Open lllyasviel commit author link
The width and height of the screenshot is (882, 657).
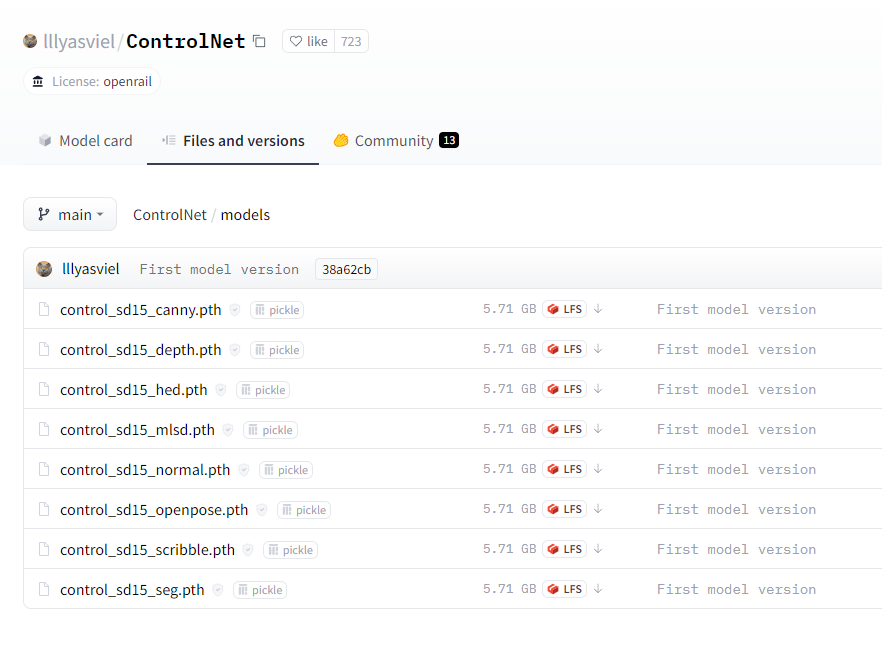pos(91,269)
